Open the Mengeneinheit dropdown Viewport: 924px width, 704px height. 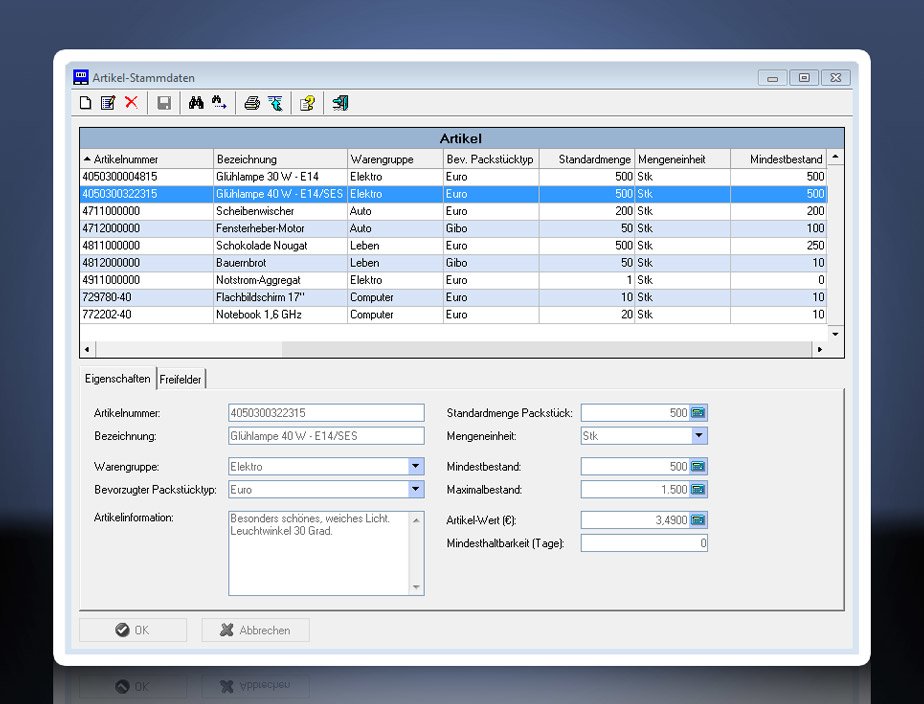tap(699, 436)
